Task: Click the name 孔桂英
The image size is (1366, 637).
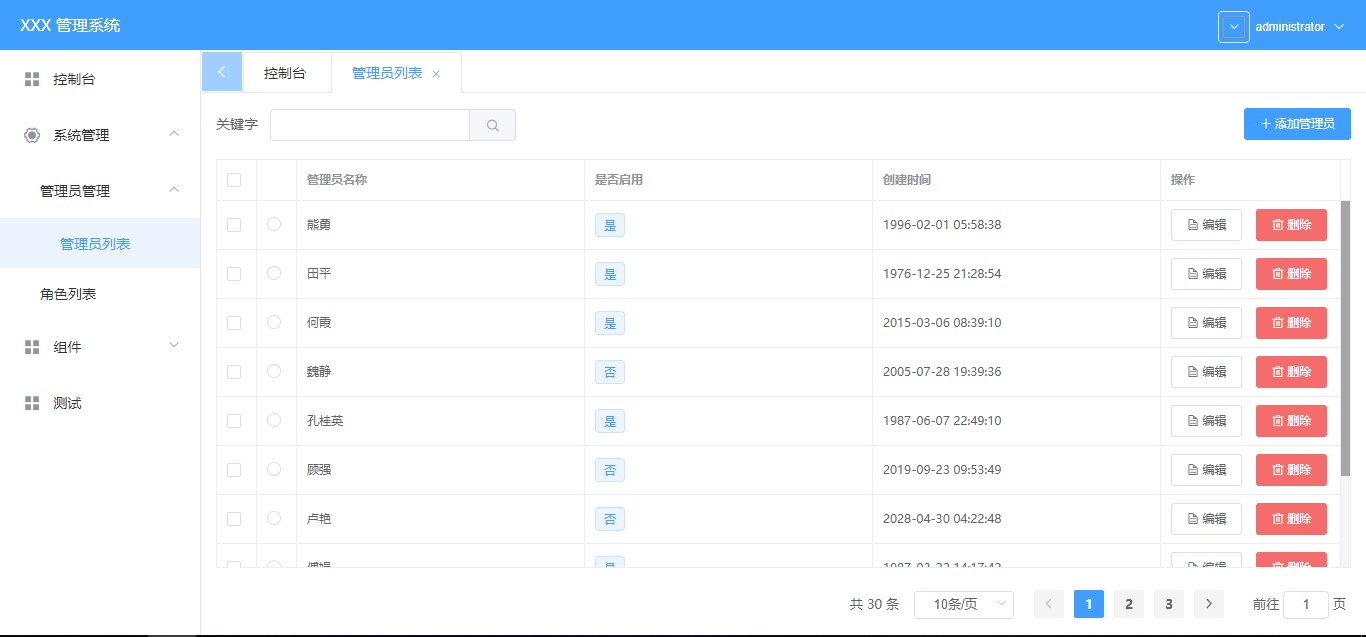Action: point(325,421)
